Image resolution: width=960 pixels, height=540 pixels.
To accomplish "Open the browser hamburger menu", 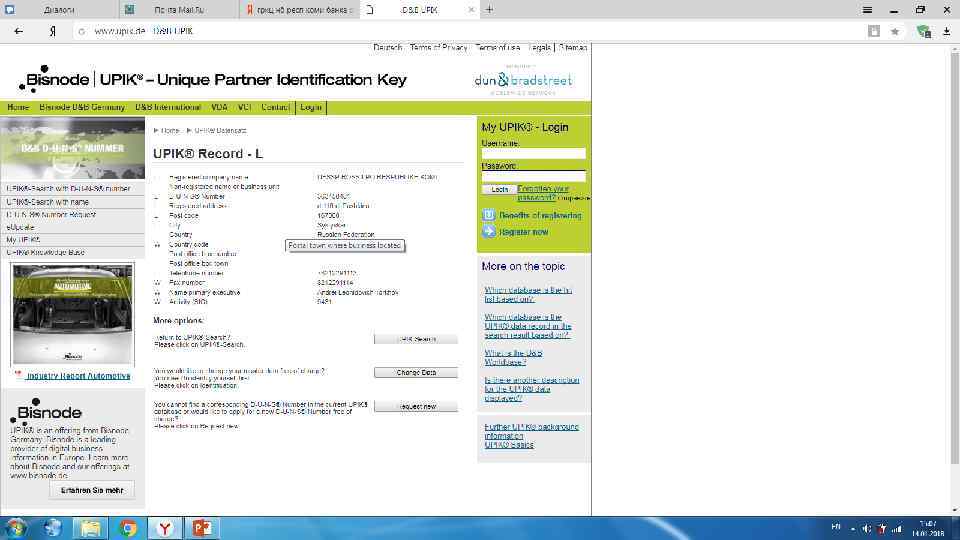I will tap(867, 10).
